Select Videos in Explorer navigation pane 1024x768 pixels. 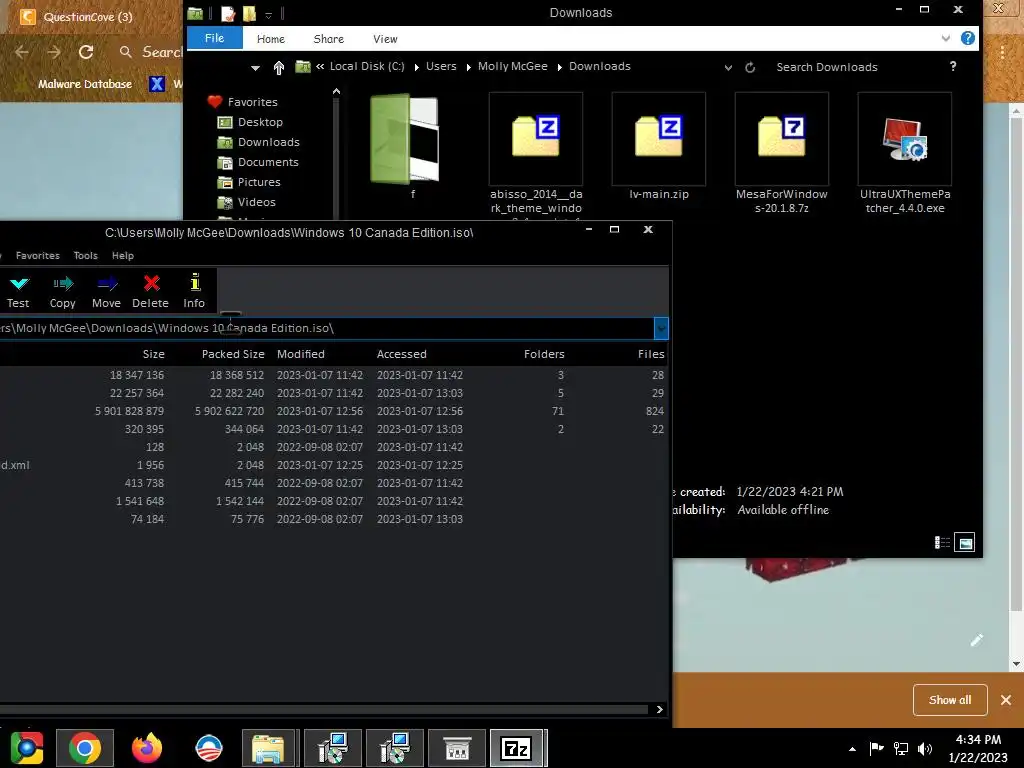[256, 202]
